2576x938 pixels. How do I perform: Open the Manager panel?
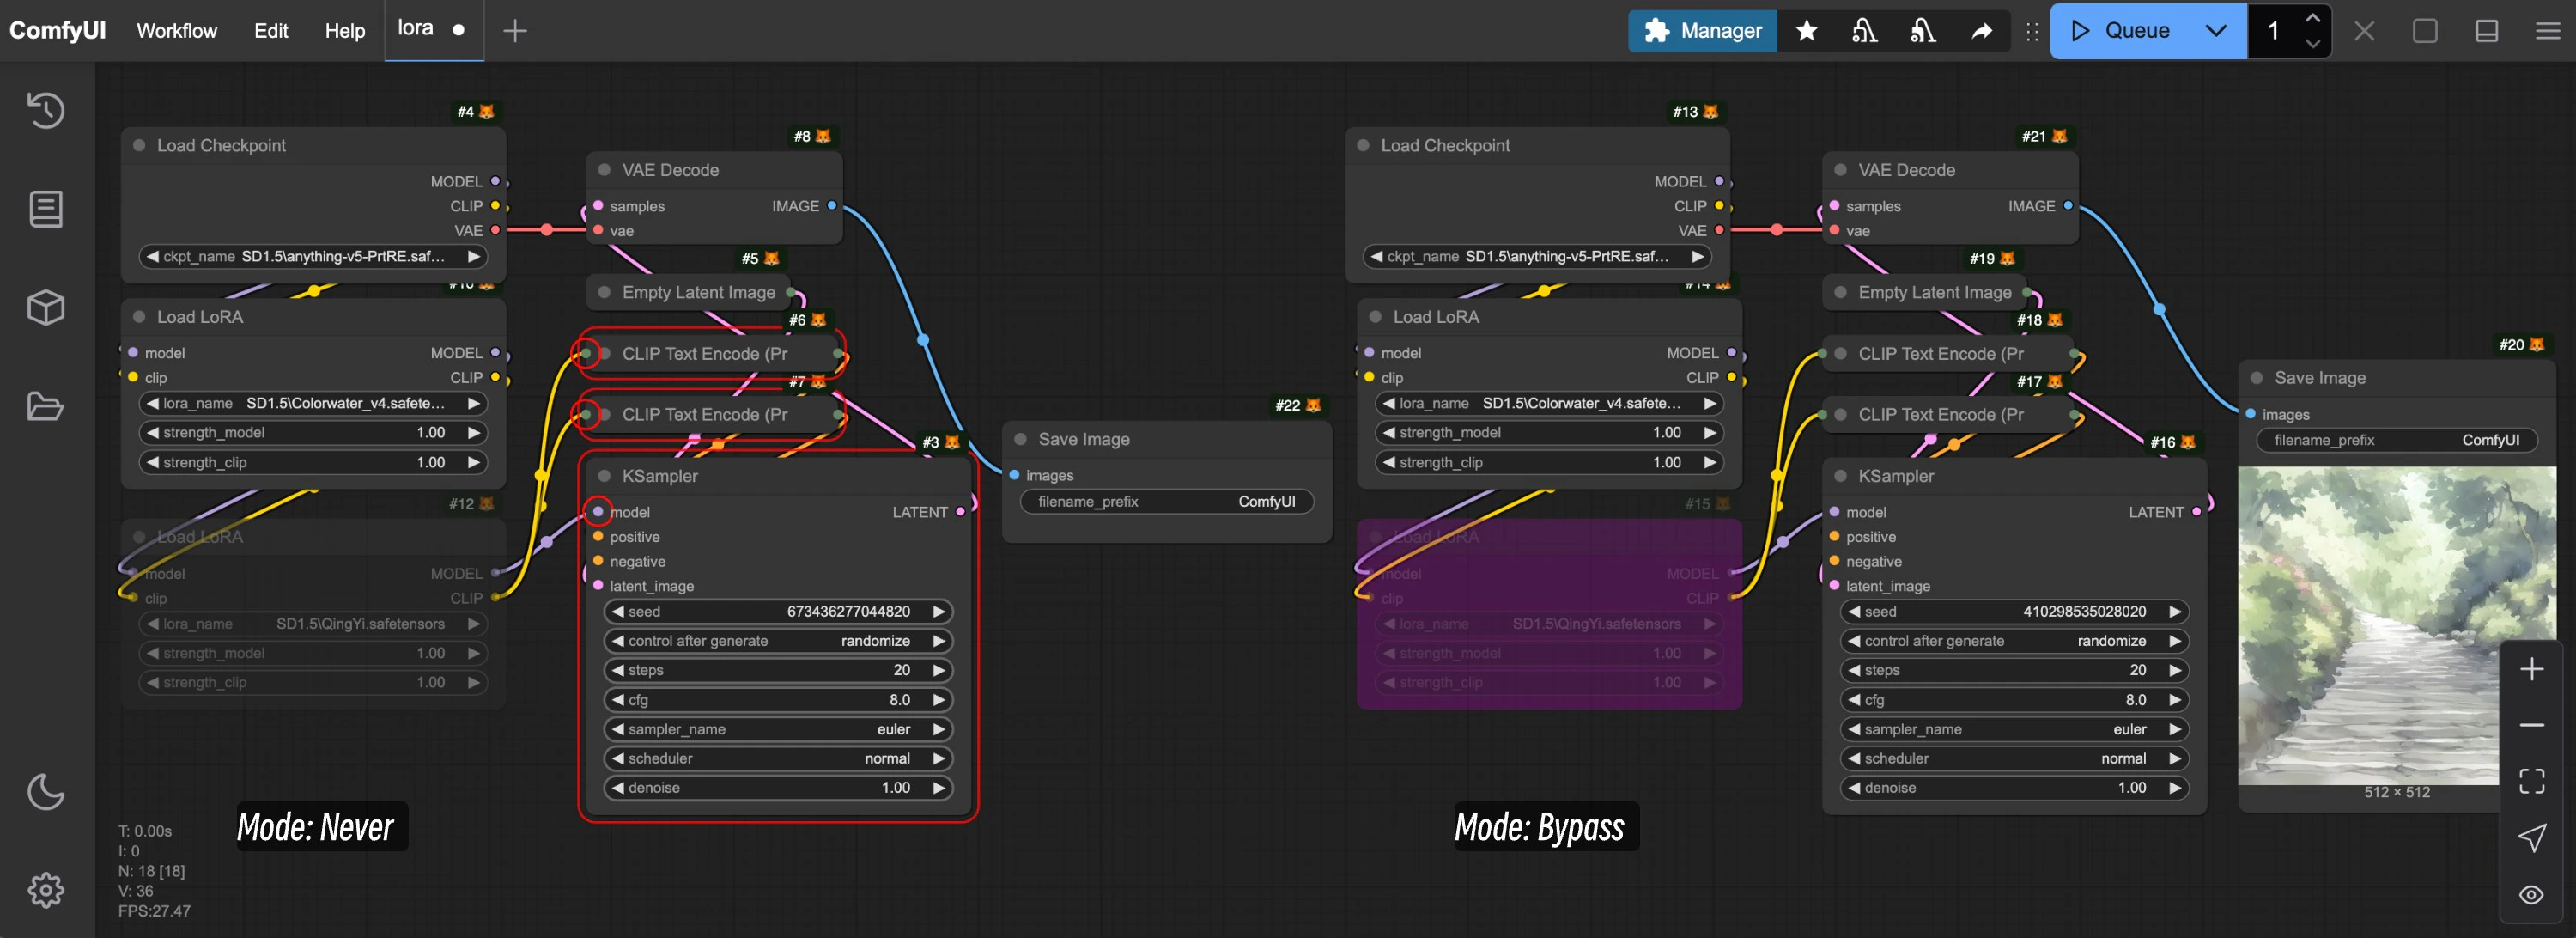pos(1700,30)
